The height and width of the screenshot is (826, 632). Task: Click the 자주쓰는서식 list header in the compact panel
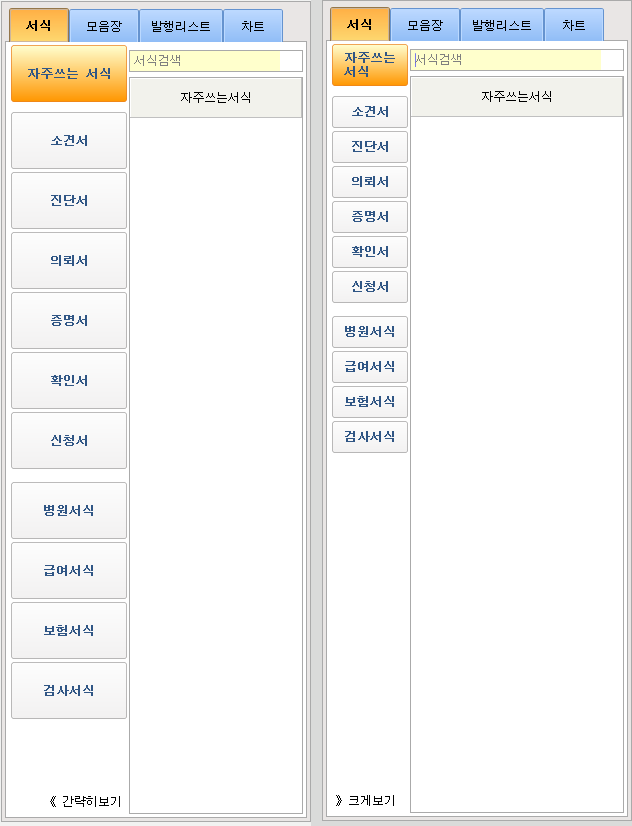coord(516,97)
